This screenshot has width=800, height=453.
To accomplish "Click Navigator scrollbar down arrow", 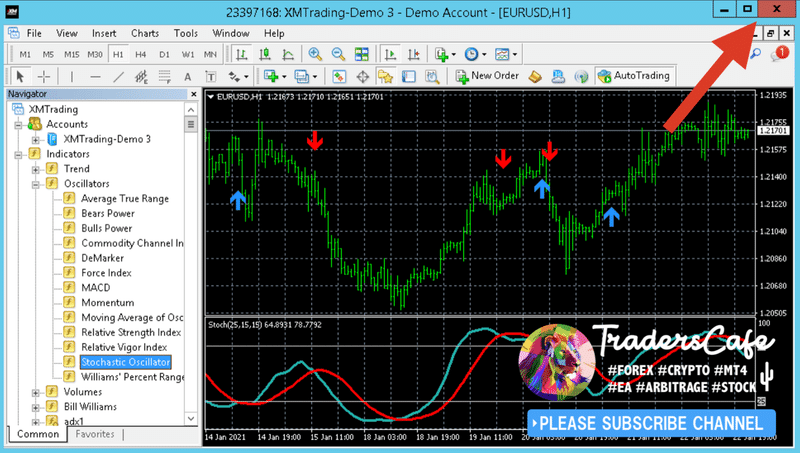I will click(x=191, y=418).
